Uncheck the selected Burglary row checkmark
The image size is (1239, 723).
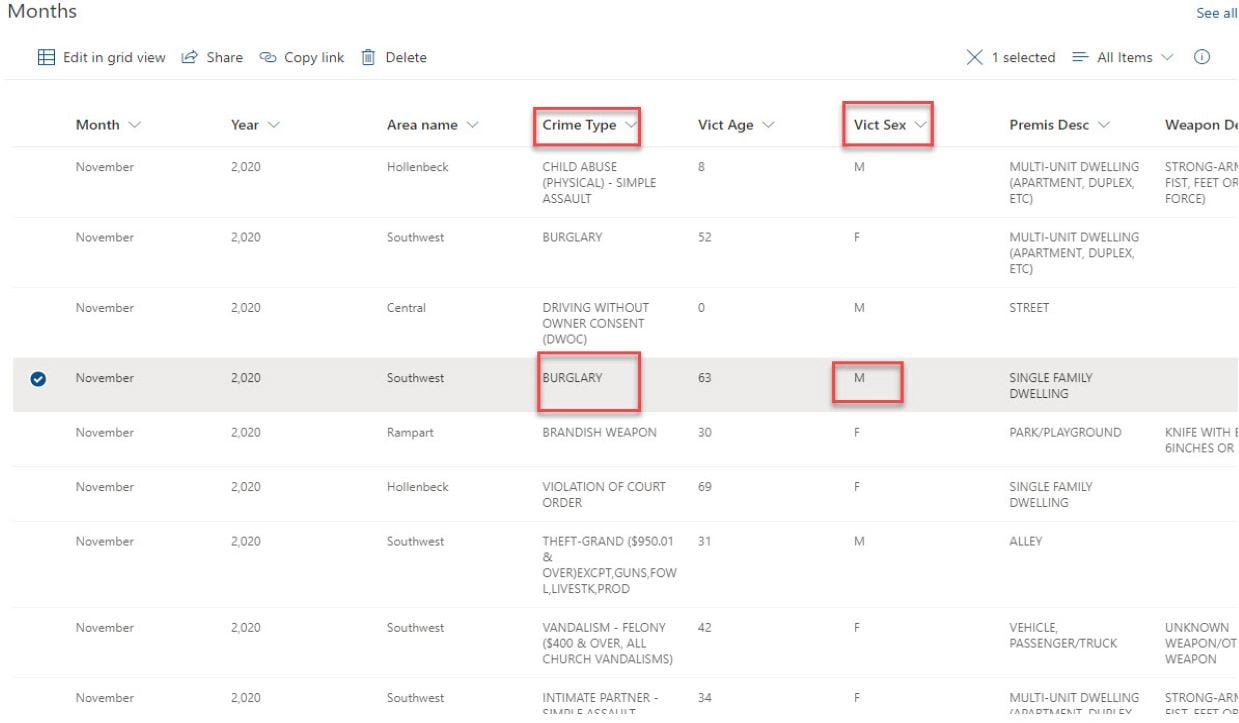[x=38, y=379]
